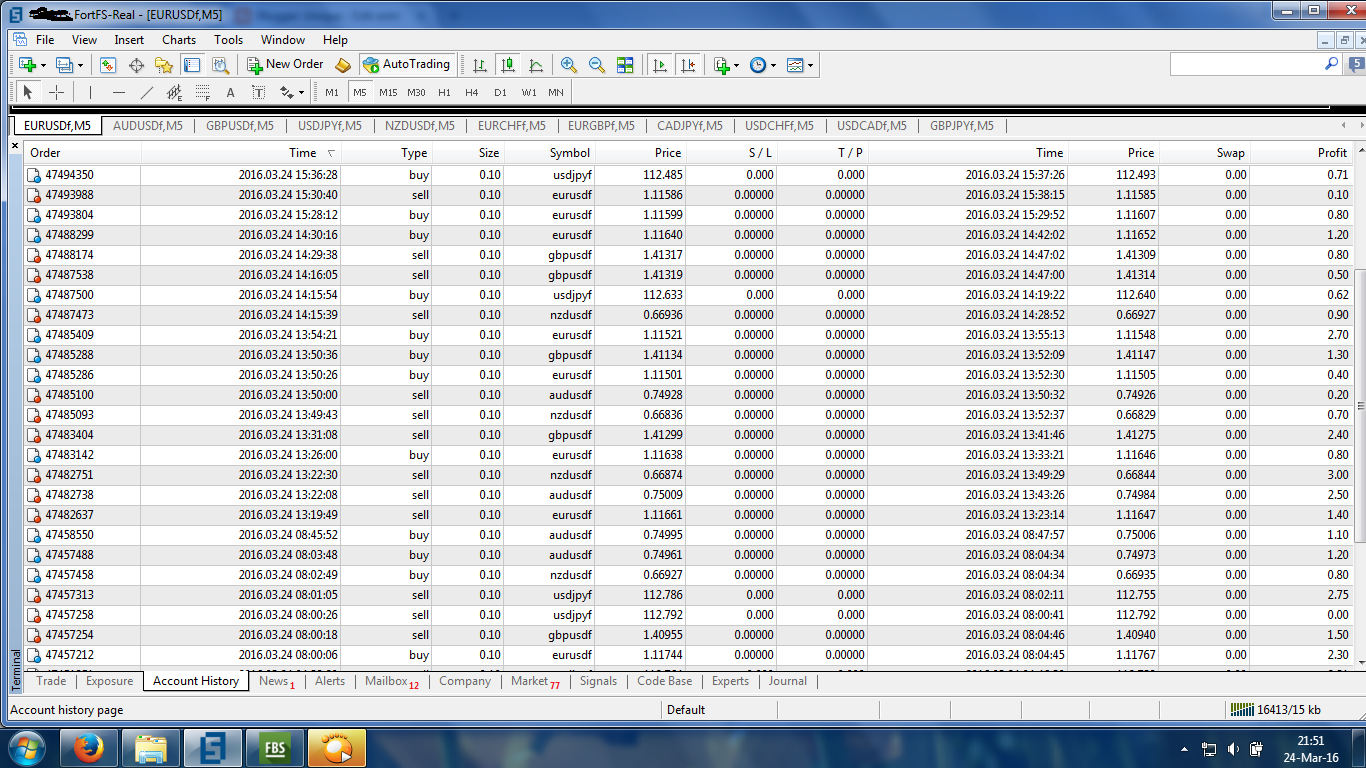Draw a horizontal line tool
Screen dimensions: 1366x768
(x=119, y=92)
